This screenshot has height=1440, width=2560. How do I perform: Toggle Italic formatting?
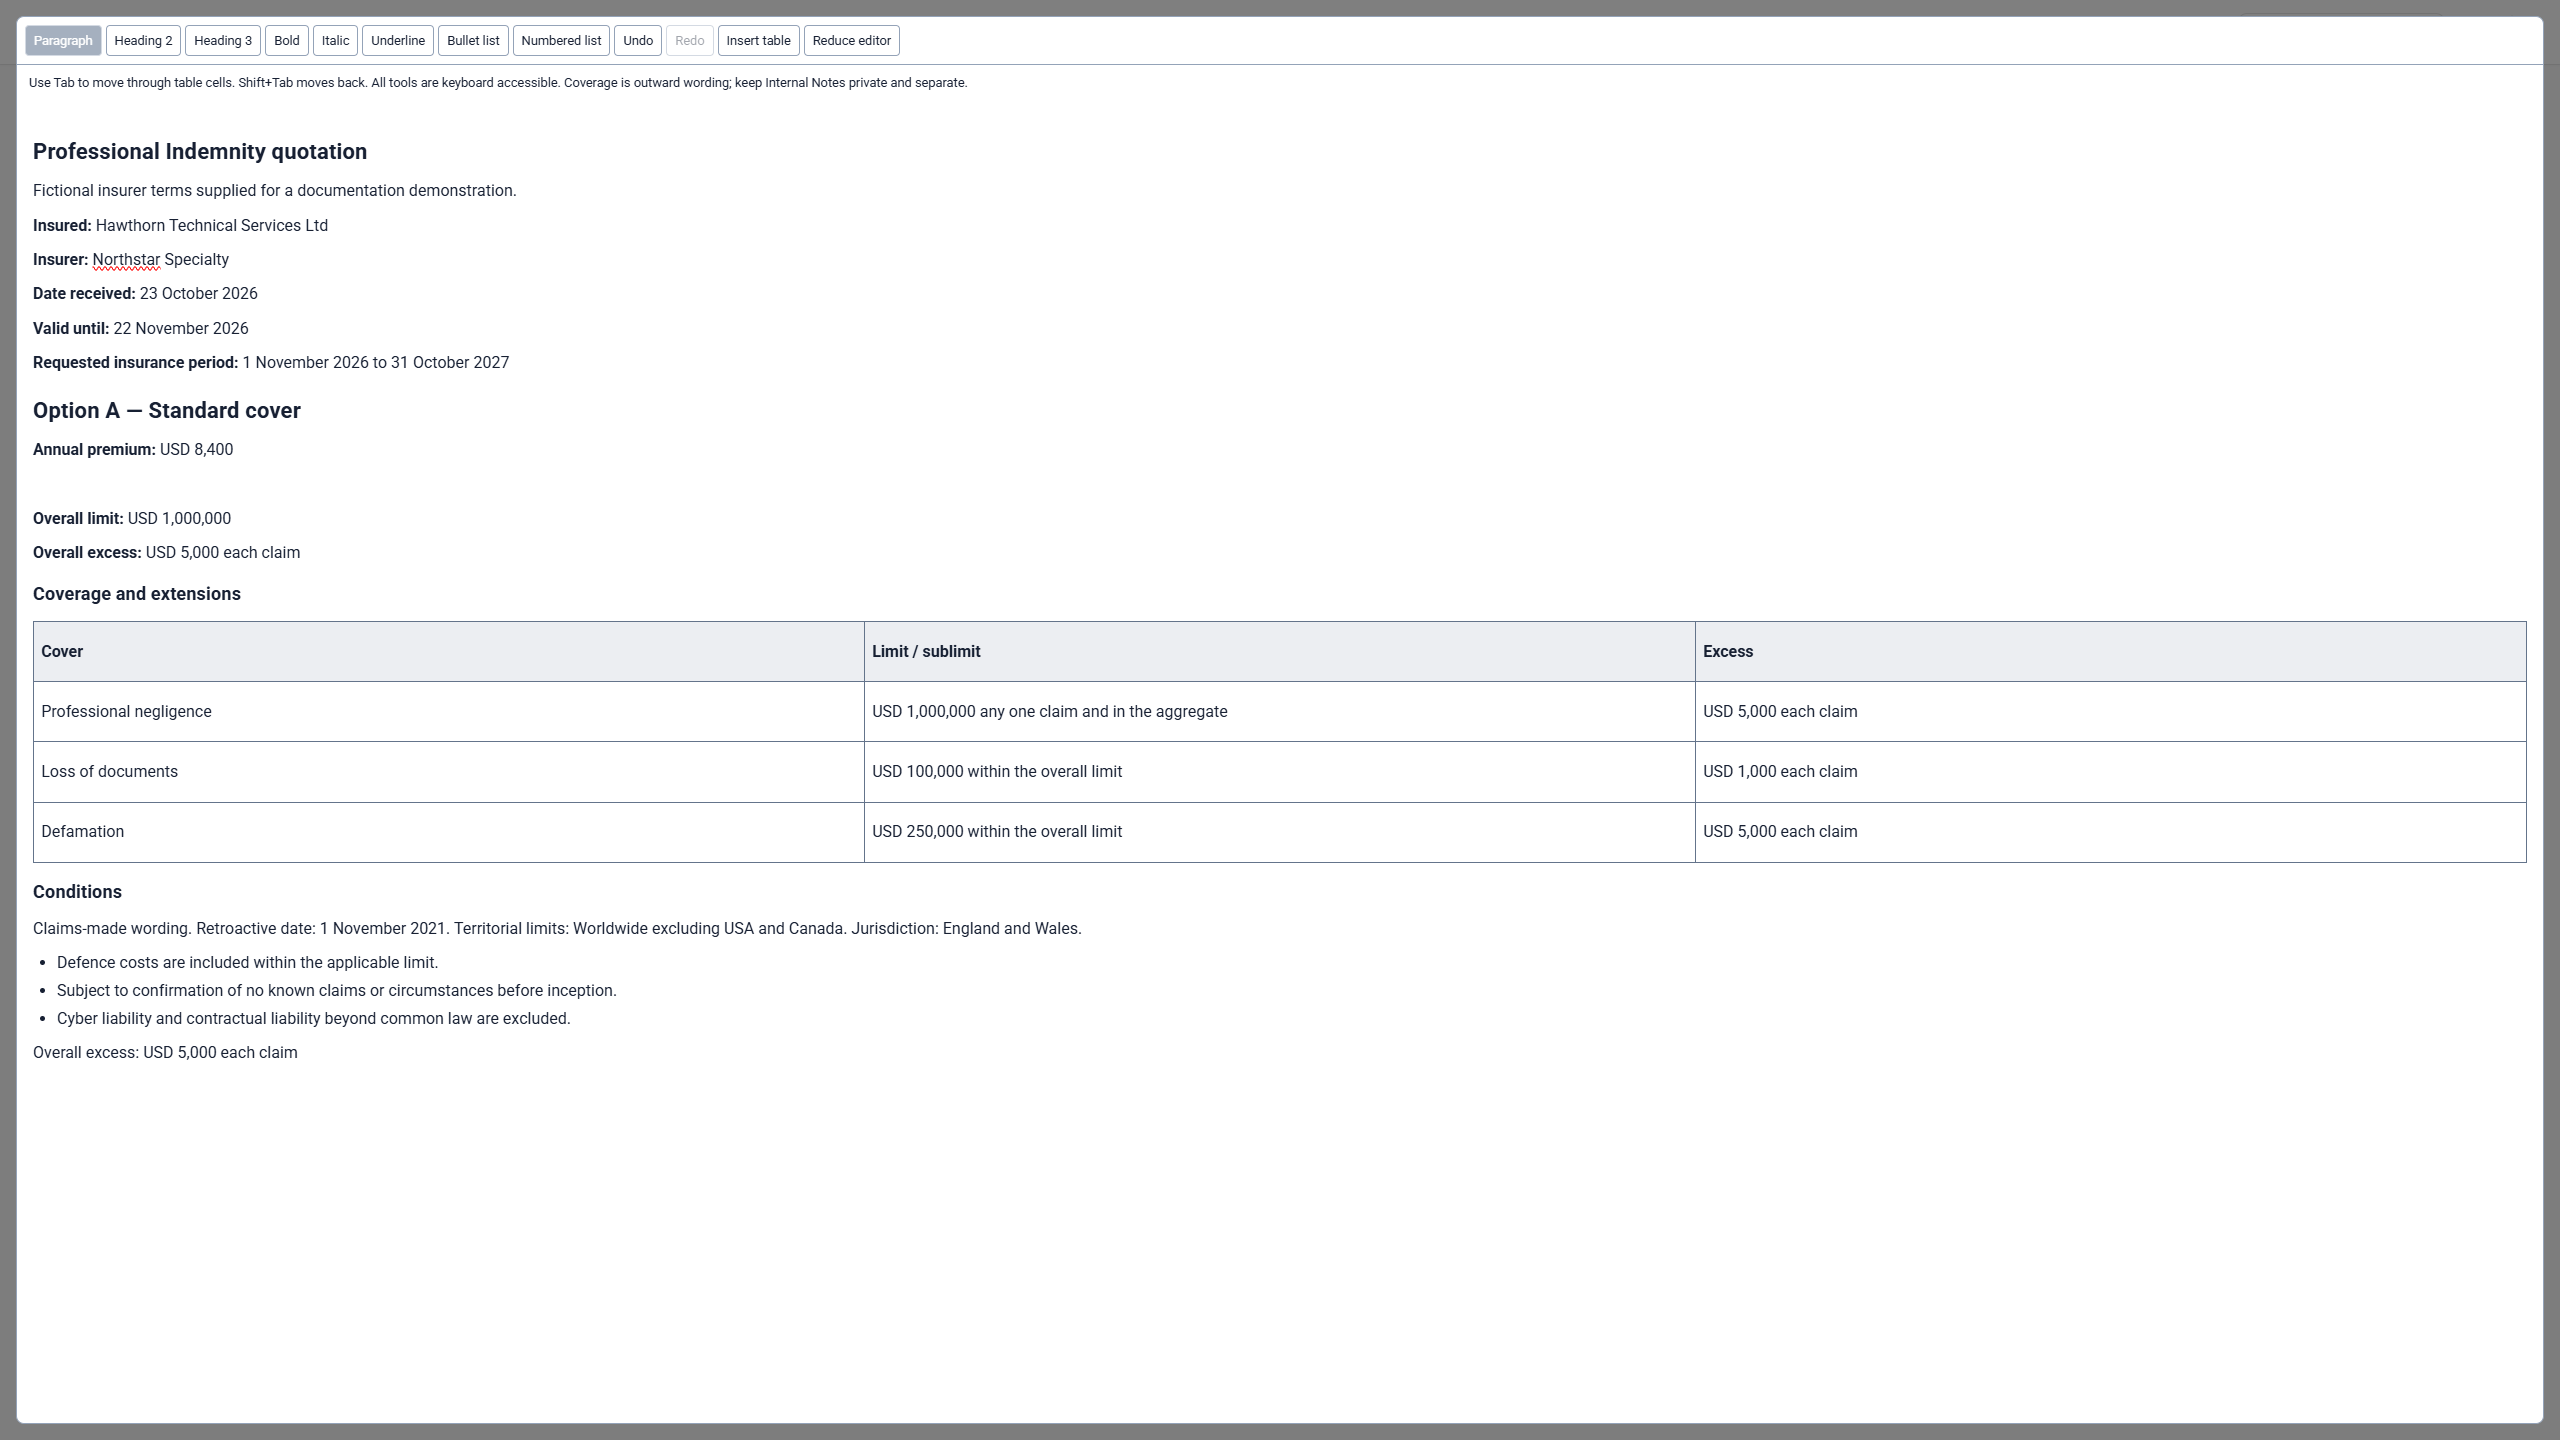[335, 41]
